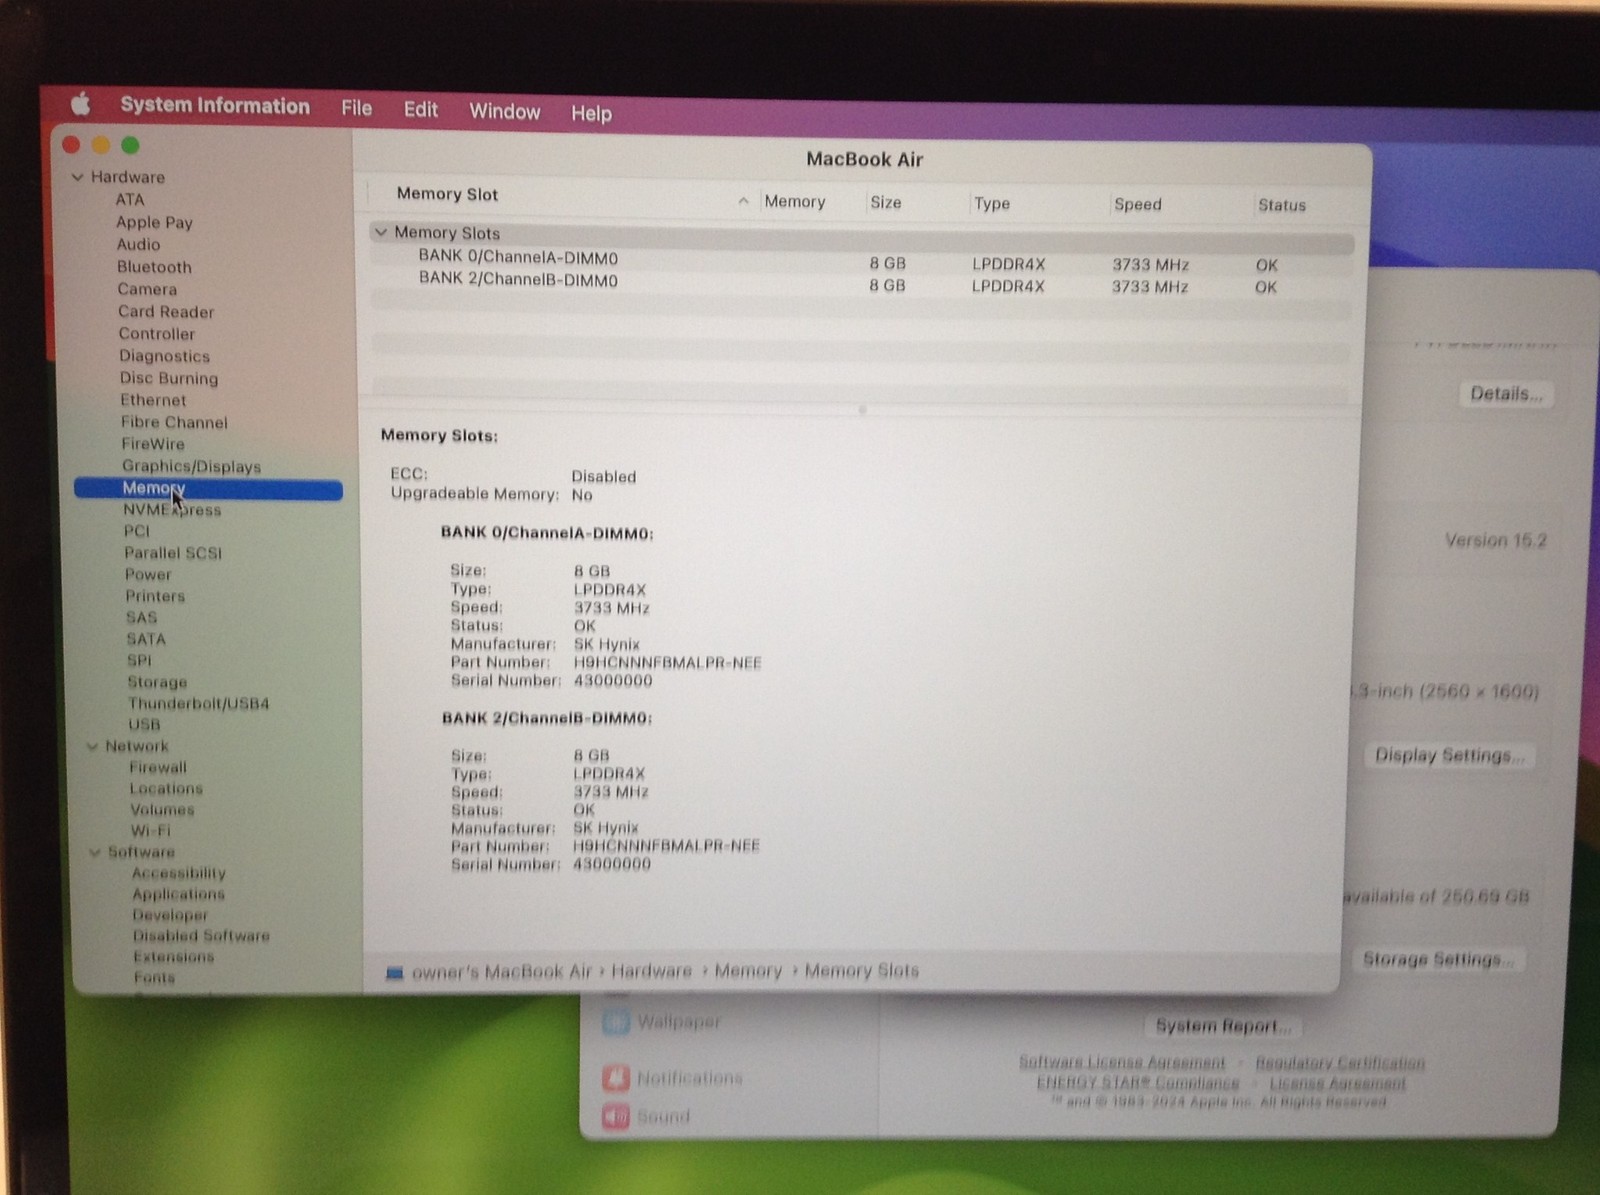Image resolution: width=1600 pixels, height=1195 pixels.
Task: Open the Apple menu
Action: tap(81, 103)
